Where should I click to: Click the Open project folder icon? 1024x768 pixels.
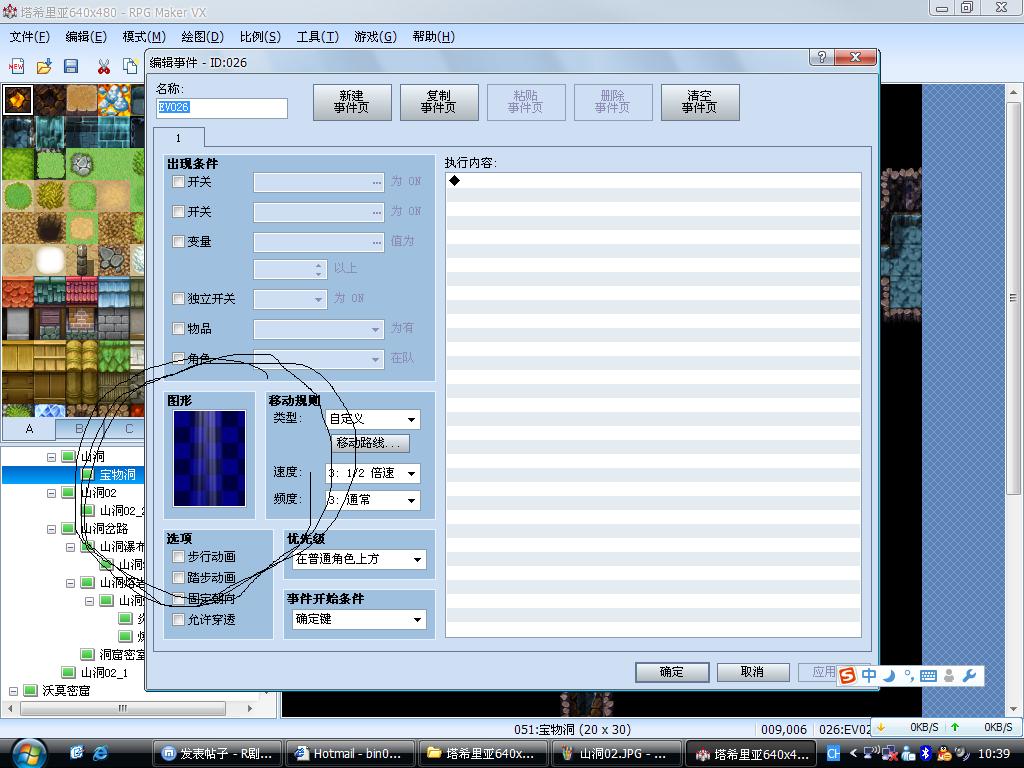coord(44,66)
